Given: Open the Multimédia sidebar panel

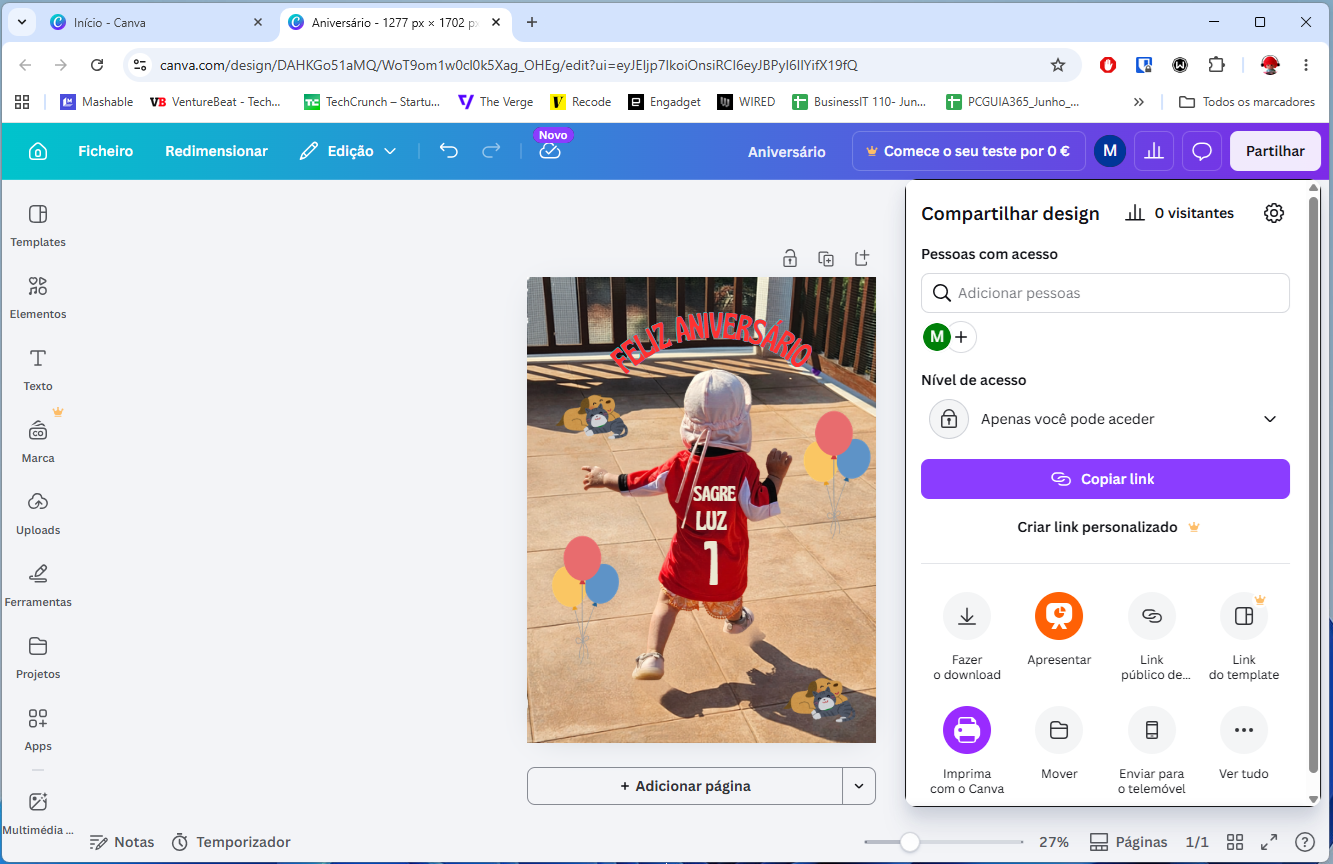Looking at the screenshot, I should [x=38, y=813].
